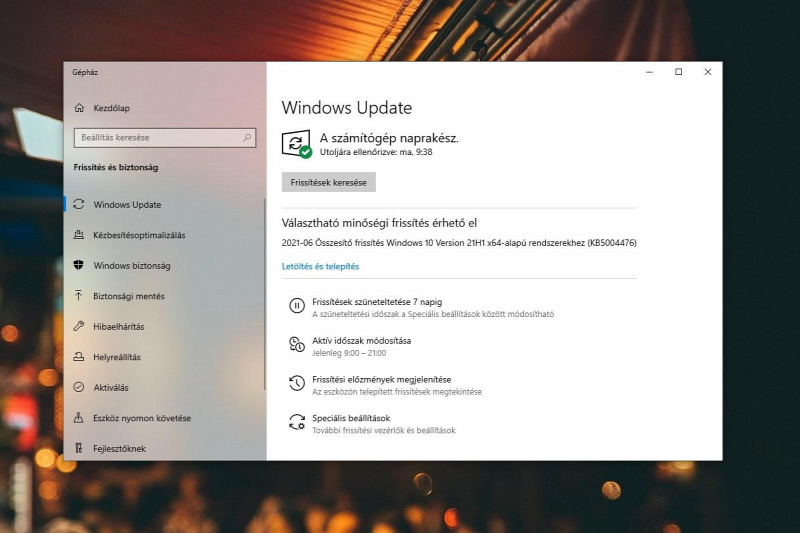Click the Utoljára ellenőrizve: ma, 9:38 text
The image size is (800, 533).
point(376,152)
